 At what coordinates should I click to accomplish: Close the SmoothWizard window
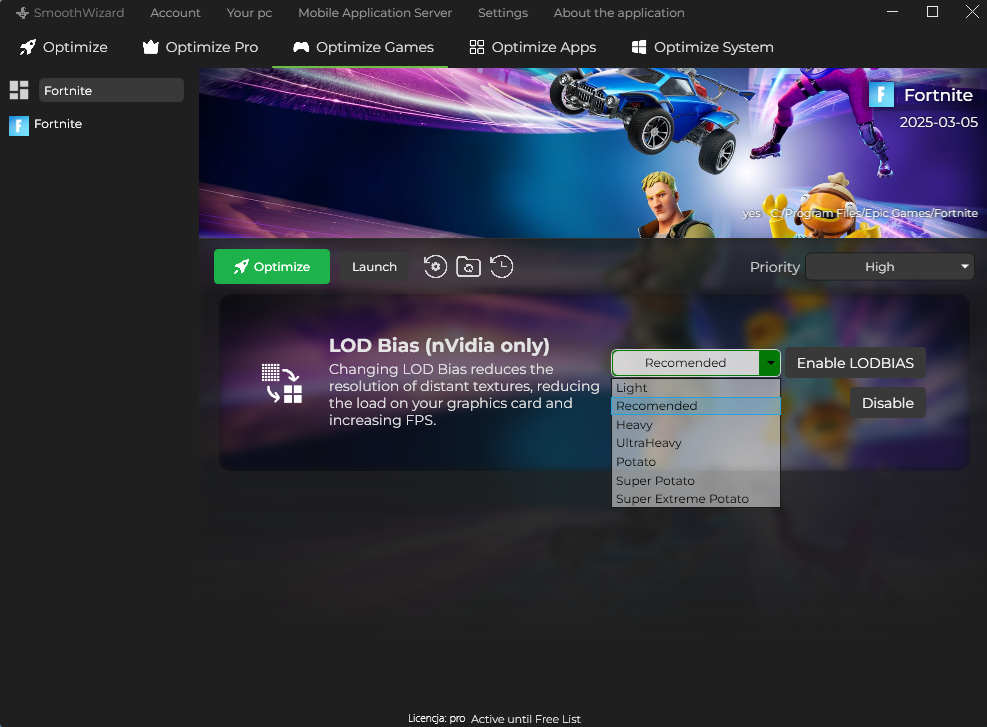point(972,12)
